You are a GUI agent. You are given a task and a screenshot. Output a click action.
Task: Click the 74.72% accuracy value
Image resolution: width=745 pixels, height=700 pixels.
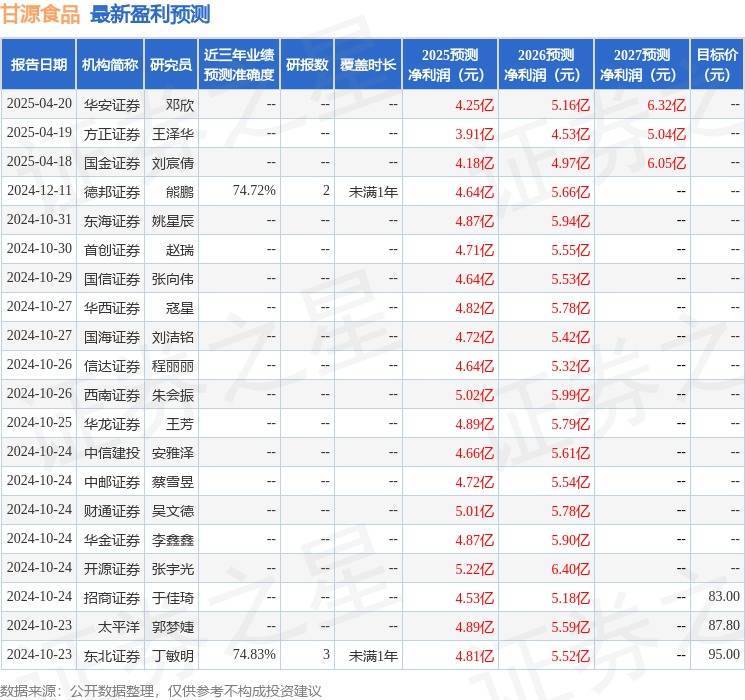(254, 191)
